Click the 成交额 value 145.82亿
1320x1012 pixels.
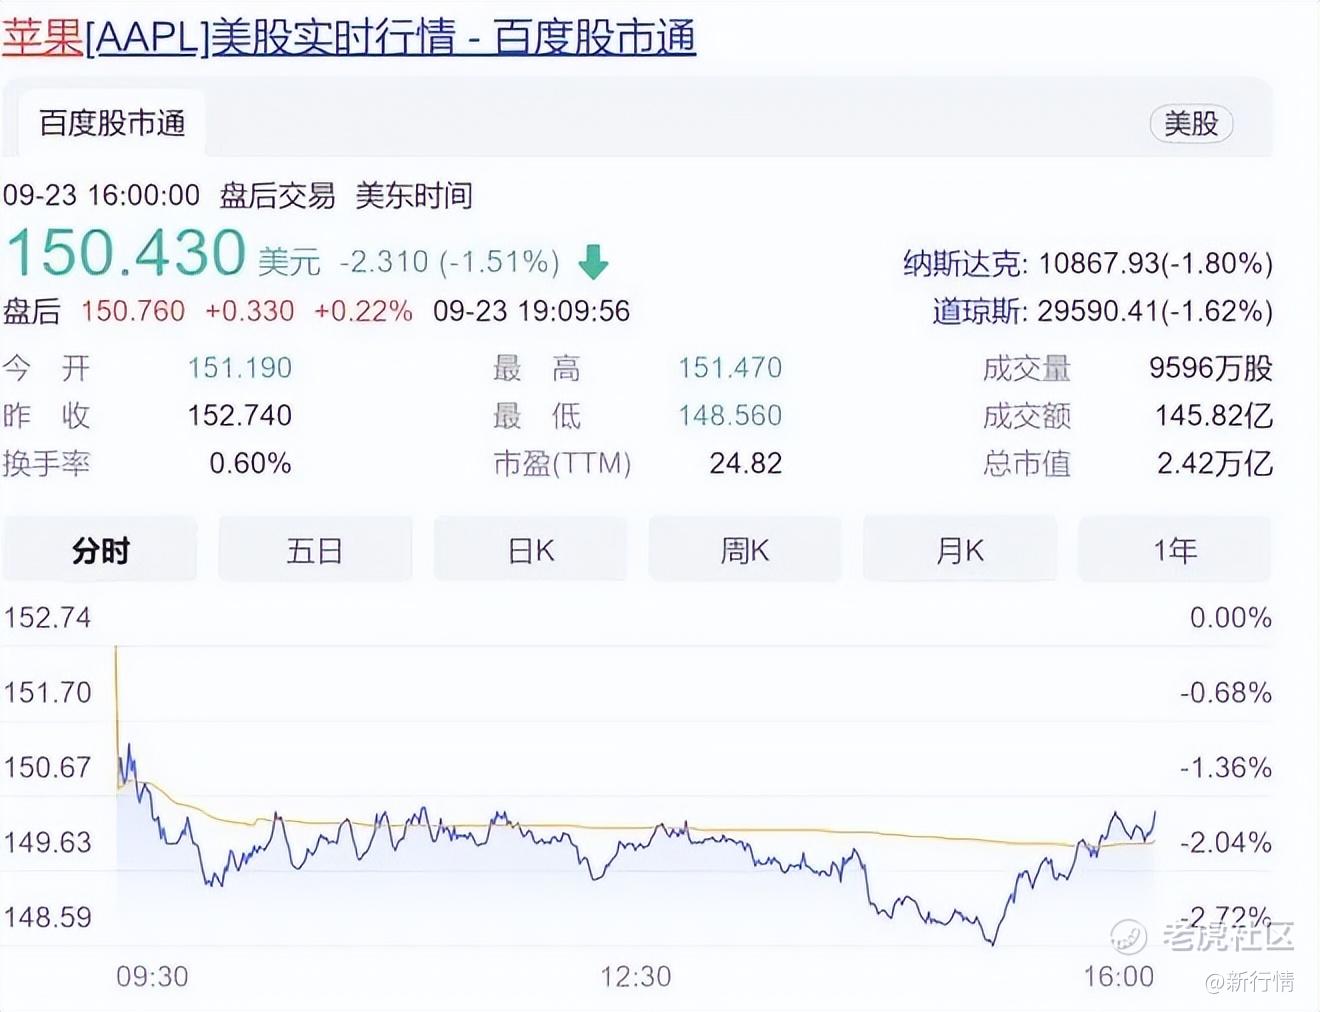[1214, 415]
